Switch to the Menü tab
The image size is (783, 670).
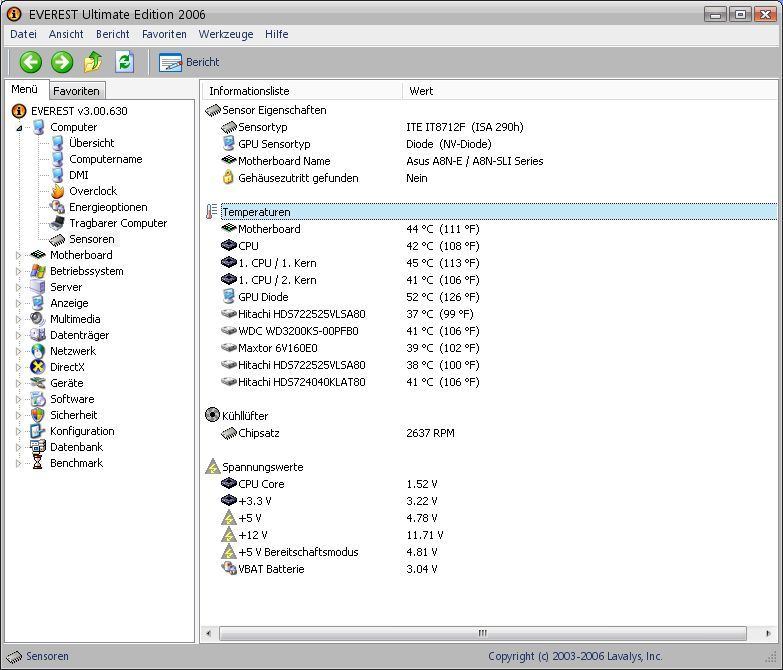click(x=24, y=89)
